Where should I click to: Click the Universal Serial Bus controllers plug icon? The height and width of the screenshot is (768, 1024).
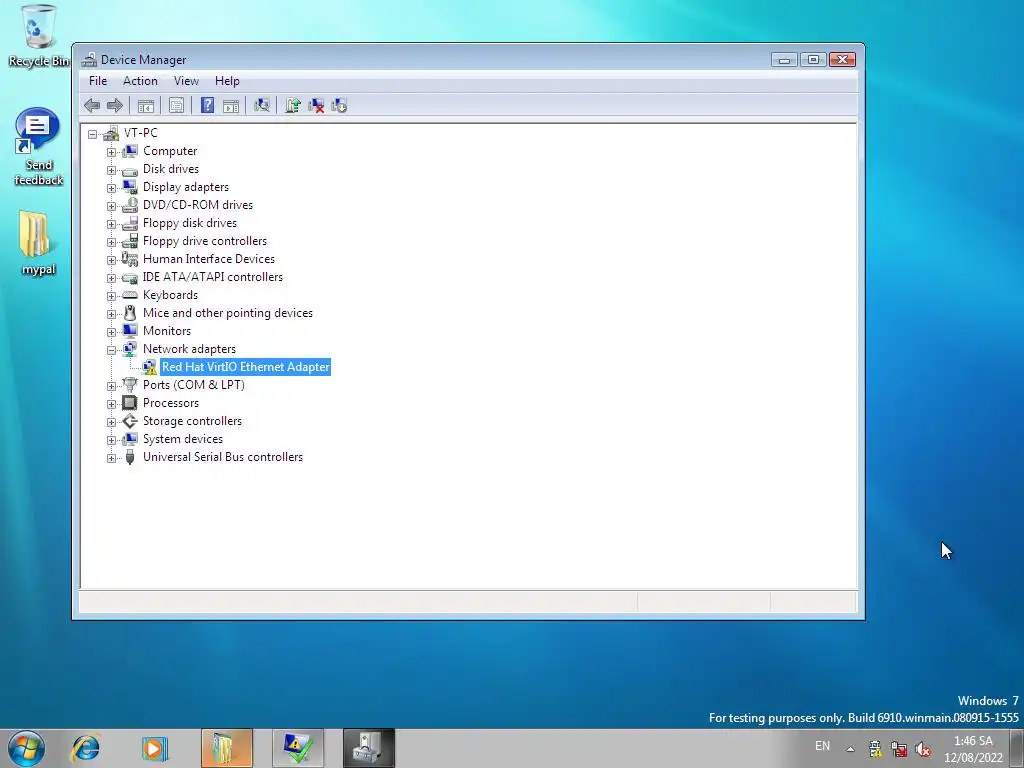(130, 457)
